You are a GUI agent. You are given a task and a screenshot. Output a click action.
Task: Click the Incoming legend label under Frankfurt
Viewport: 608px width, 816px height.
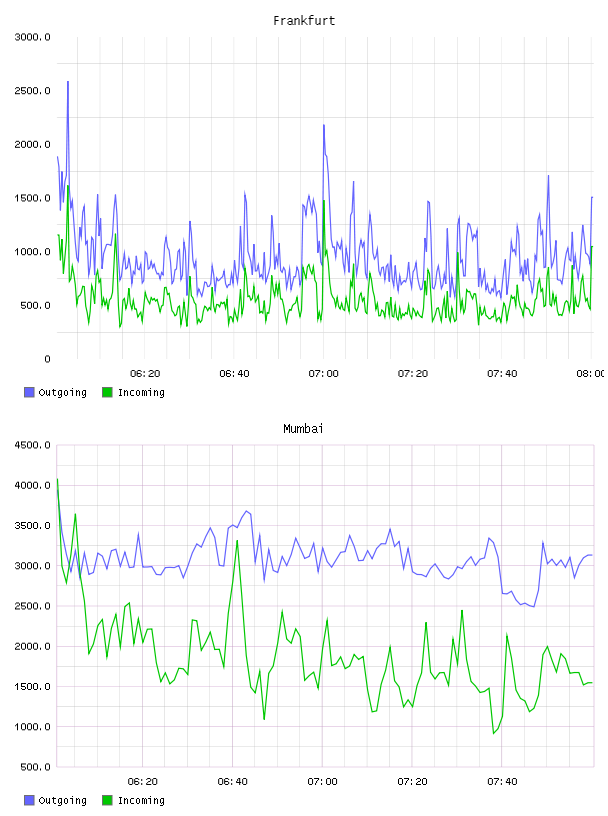tap(141, 393)
